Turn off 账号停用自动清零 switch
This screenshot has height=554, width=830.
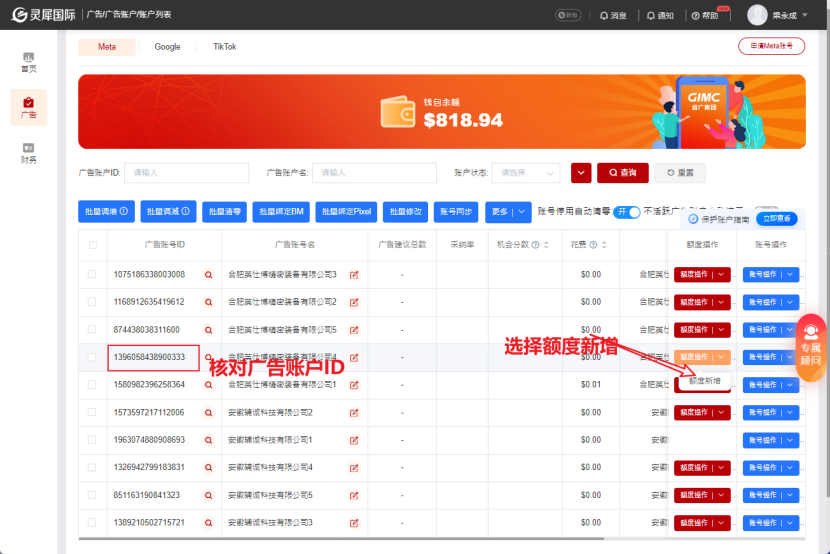[x=627, y=212]
